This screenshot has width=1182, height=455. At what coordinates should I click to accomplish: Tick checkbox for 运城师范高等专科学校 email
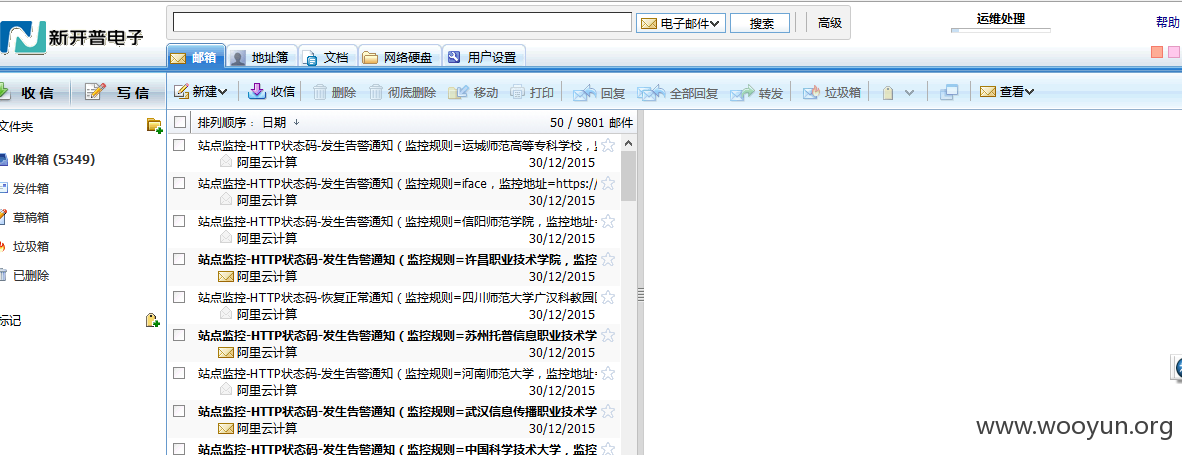[x=179, y=145]
